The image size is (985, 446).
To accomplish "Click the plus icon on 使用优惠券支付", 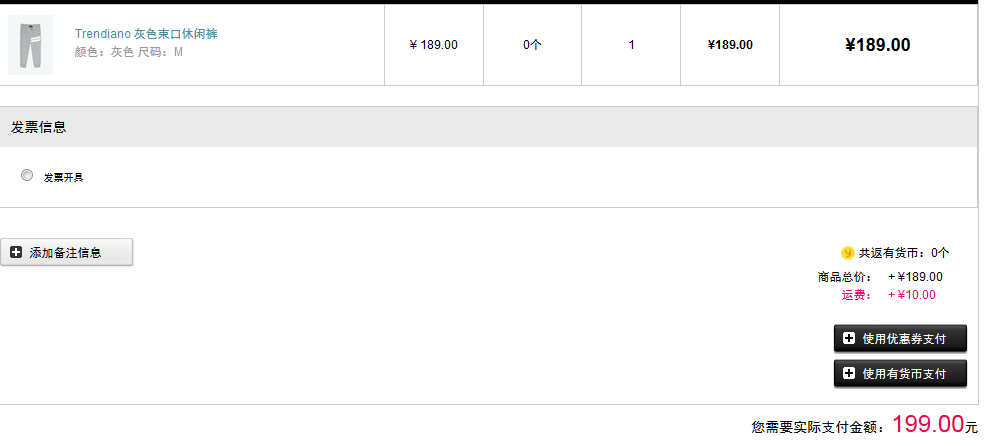I will tap(849, 339).
